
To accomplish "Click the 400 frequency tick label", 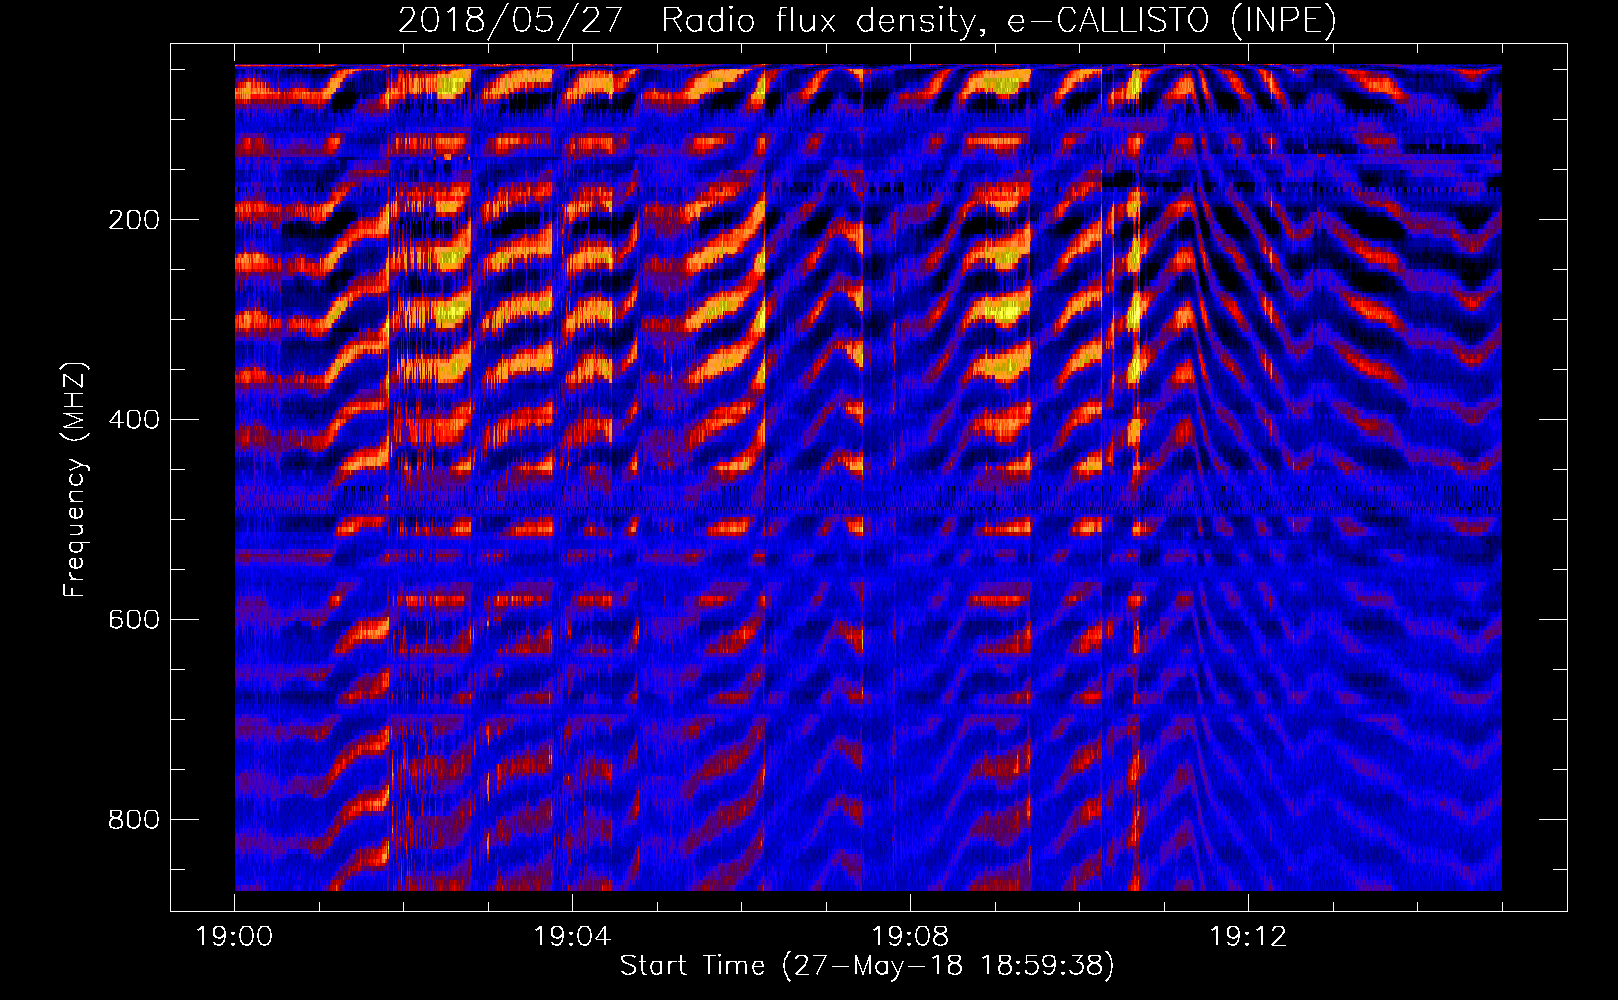I will [x=134, y=420].
